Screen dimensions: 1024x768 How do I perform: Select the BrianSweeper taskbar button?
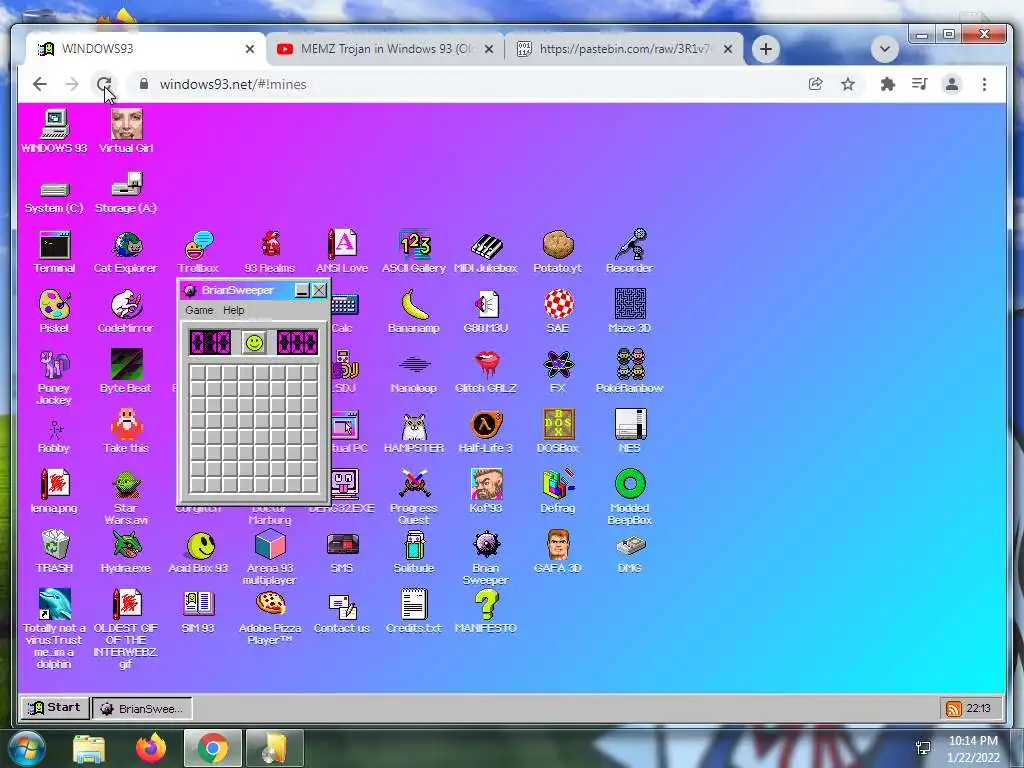(x=142, y=708)
